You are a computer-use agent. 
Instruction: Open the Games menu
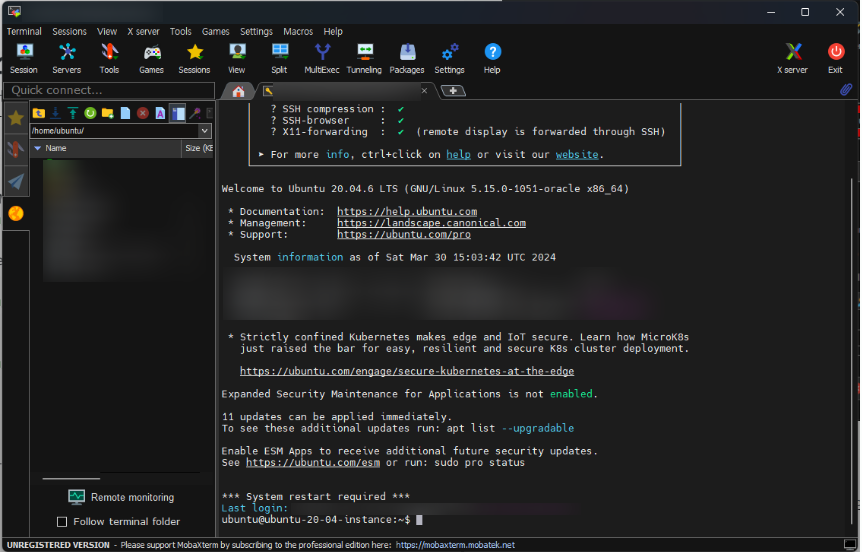click(x=216, y=31)
